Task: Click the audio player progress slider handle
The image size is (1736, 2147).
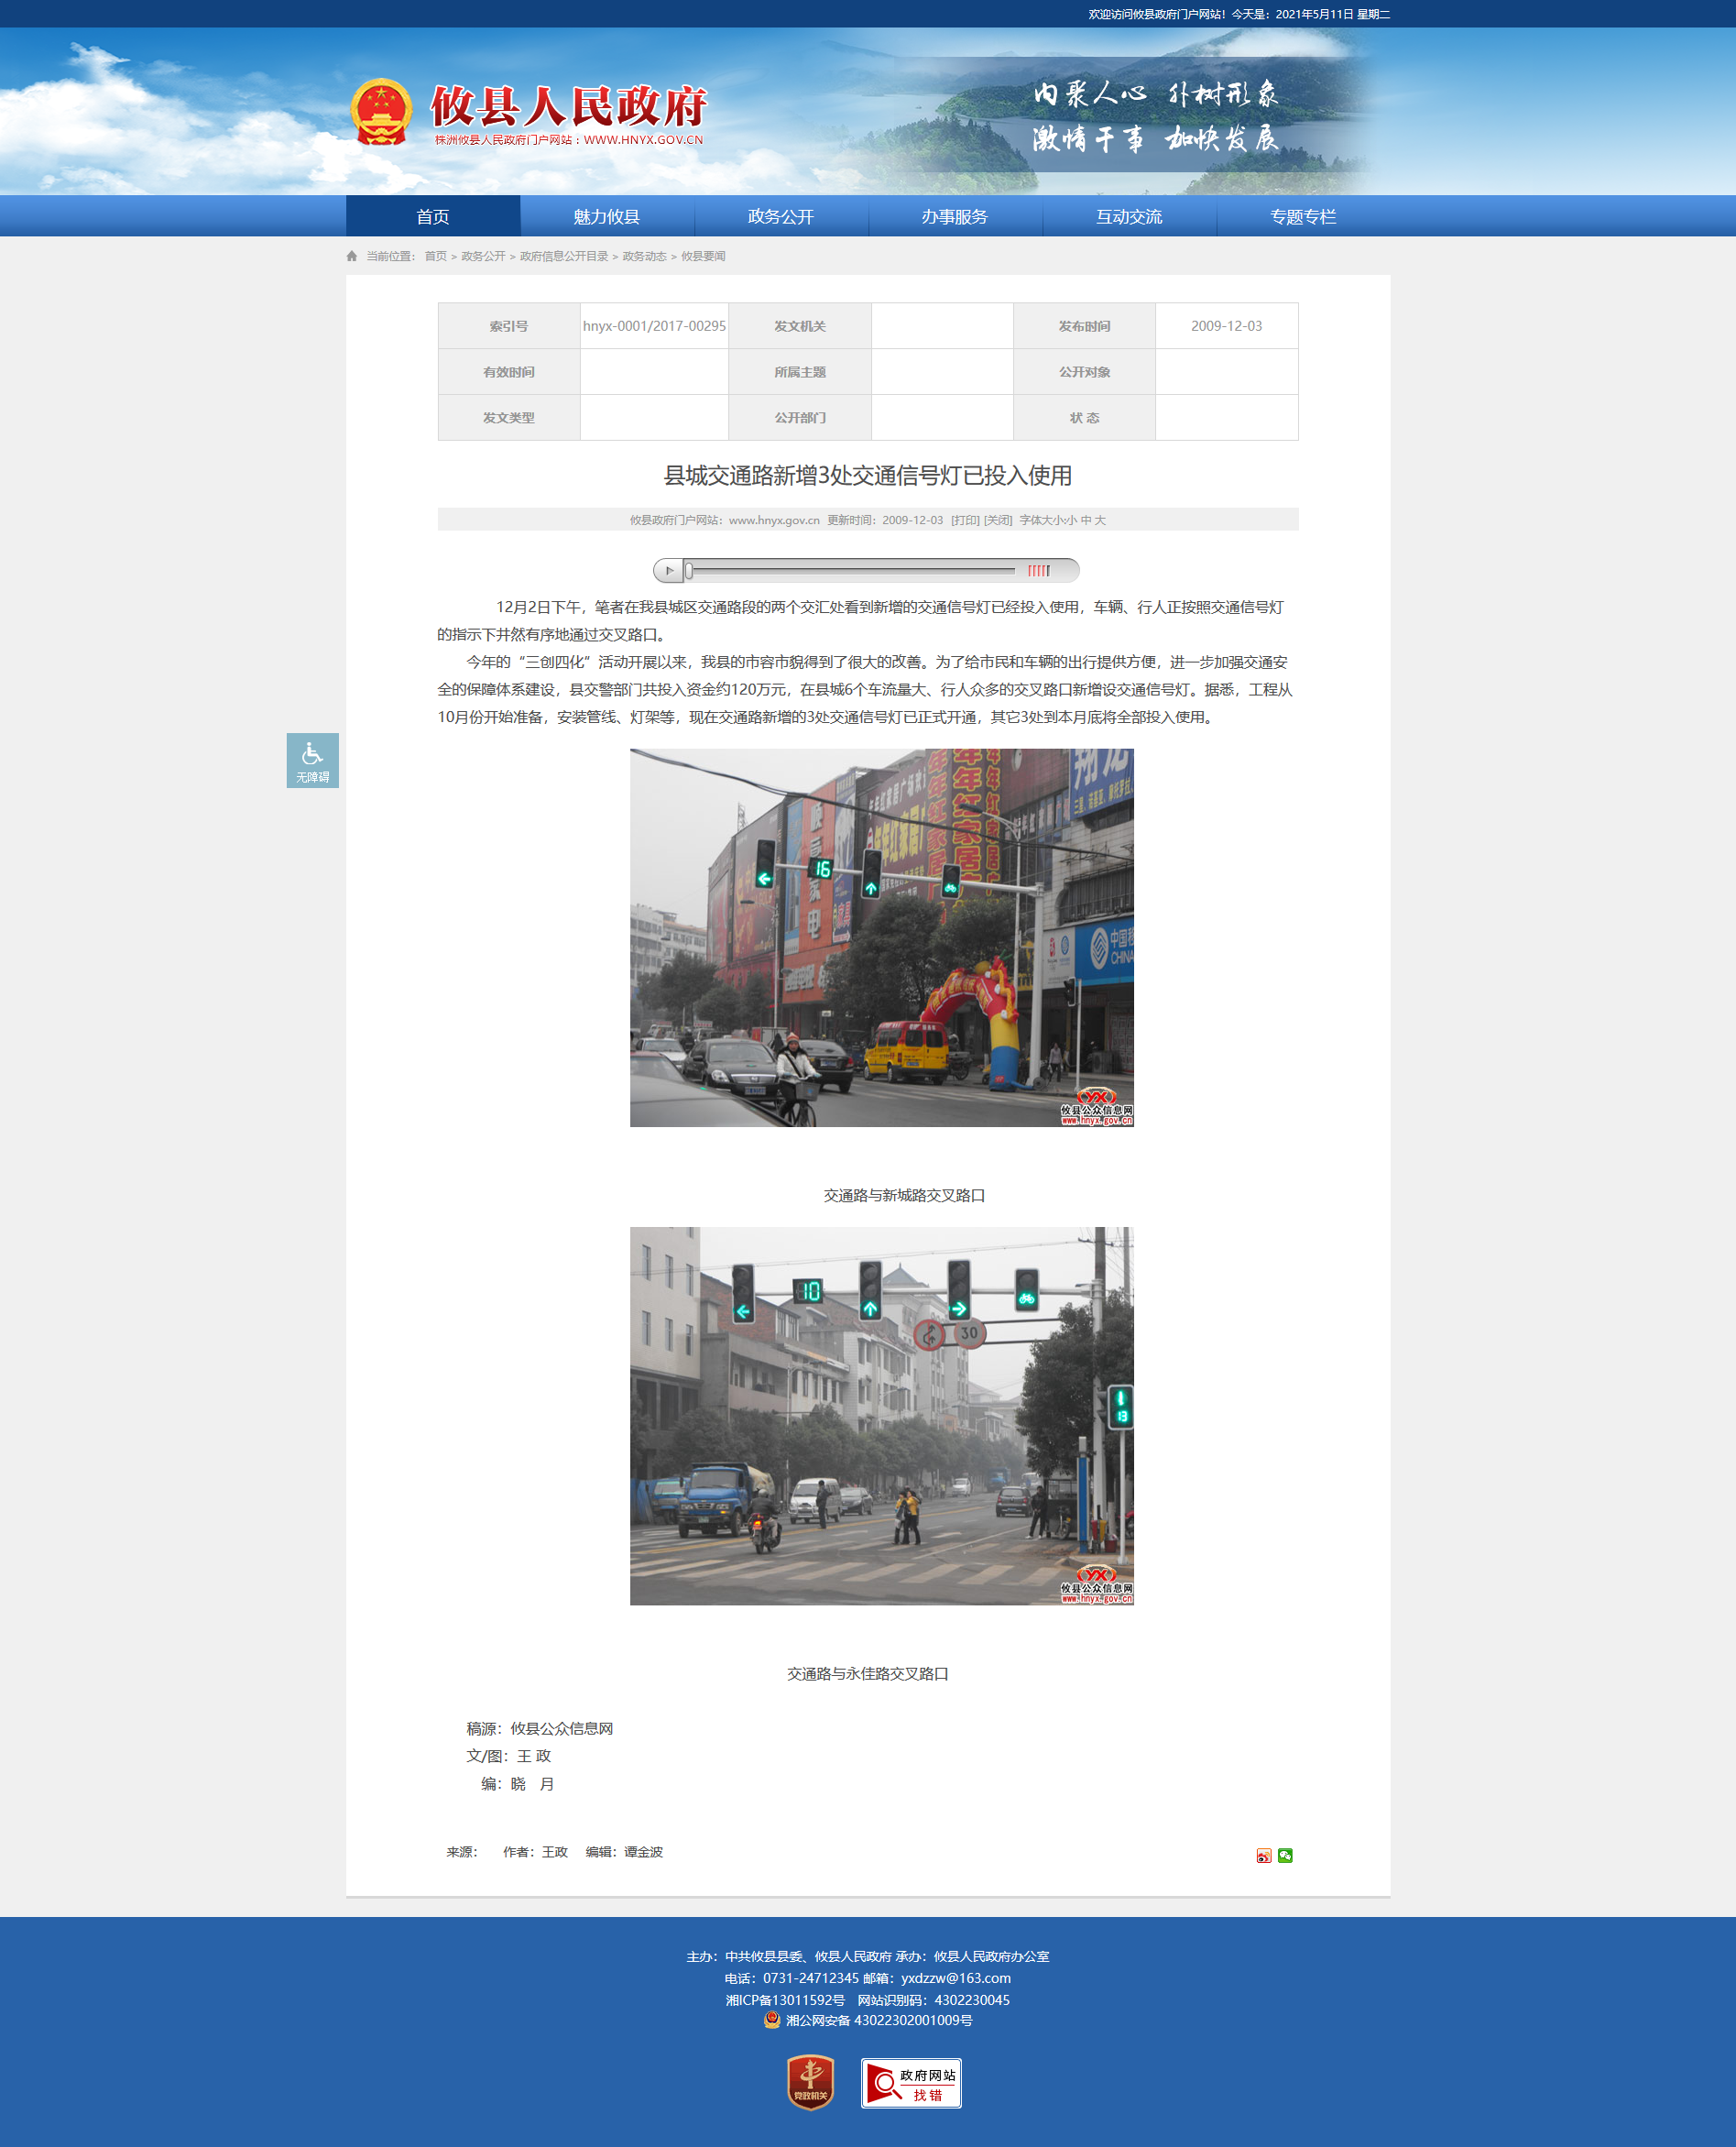Action: pyautogui.click(x=689, y=571)
